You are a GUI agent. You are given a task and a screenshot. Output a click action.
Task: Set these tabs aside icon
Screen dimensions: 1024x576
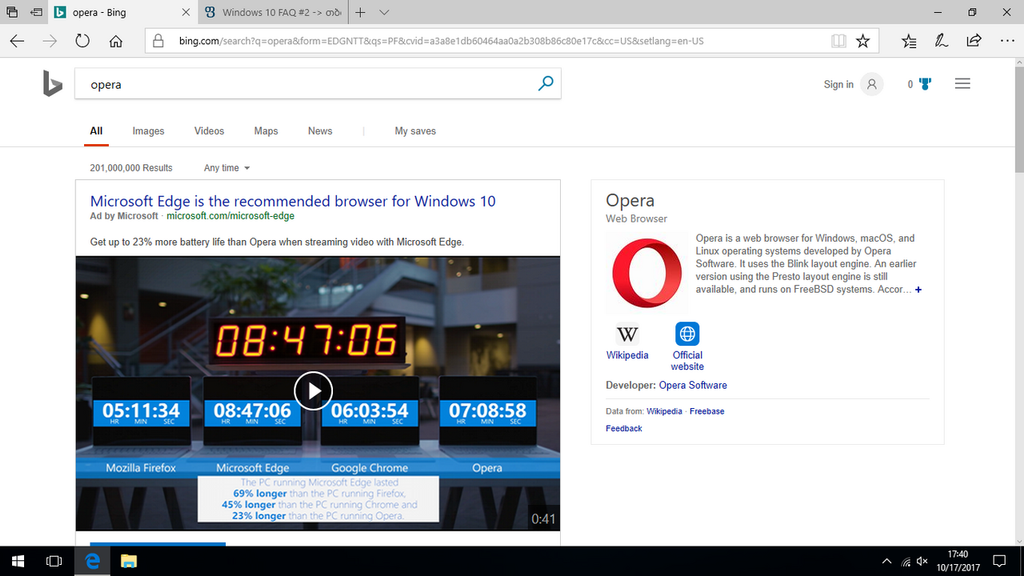37,12
